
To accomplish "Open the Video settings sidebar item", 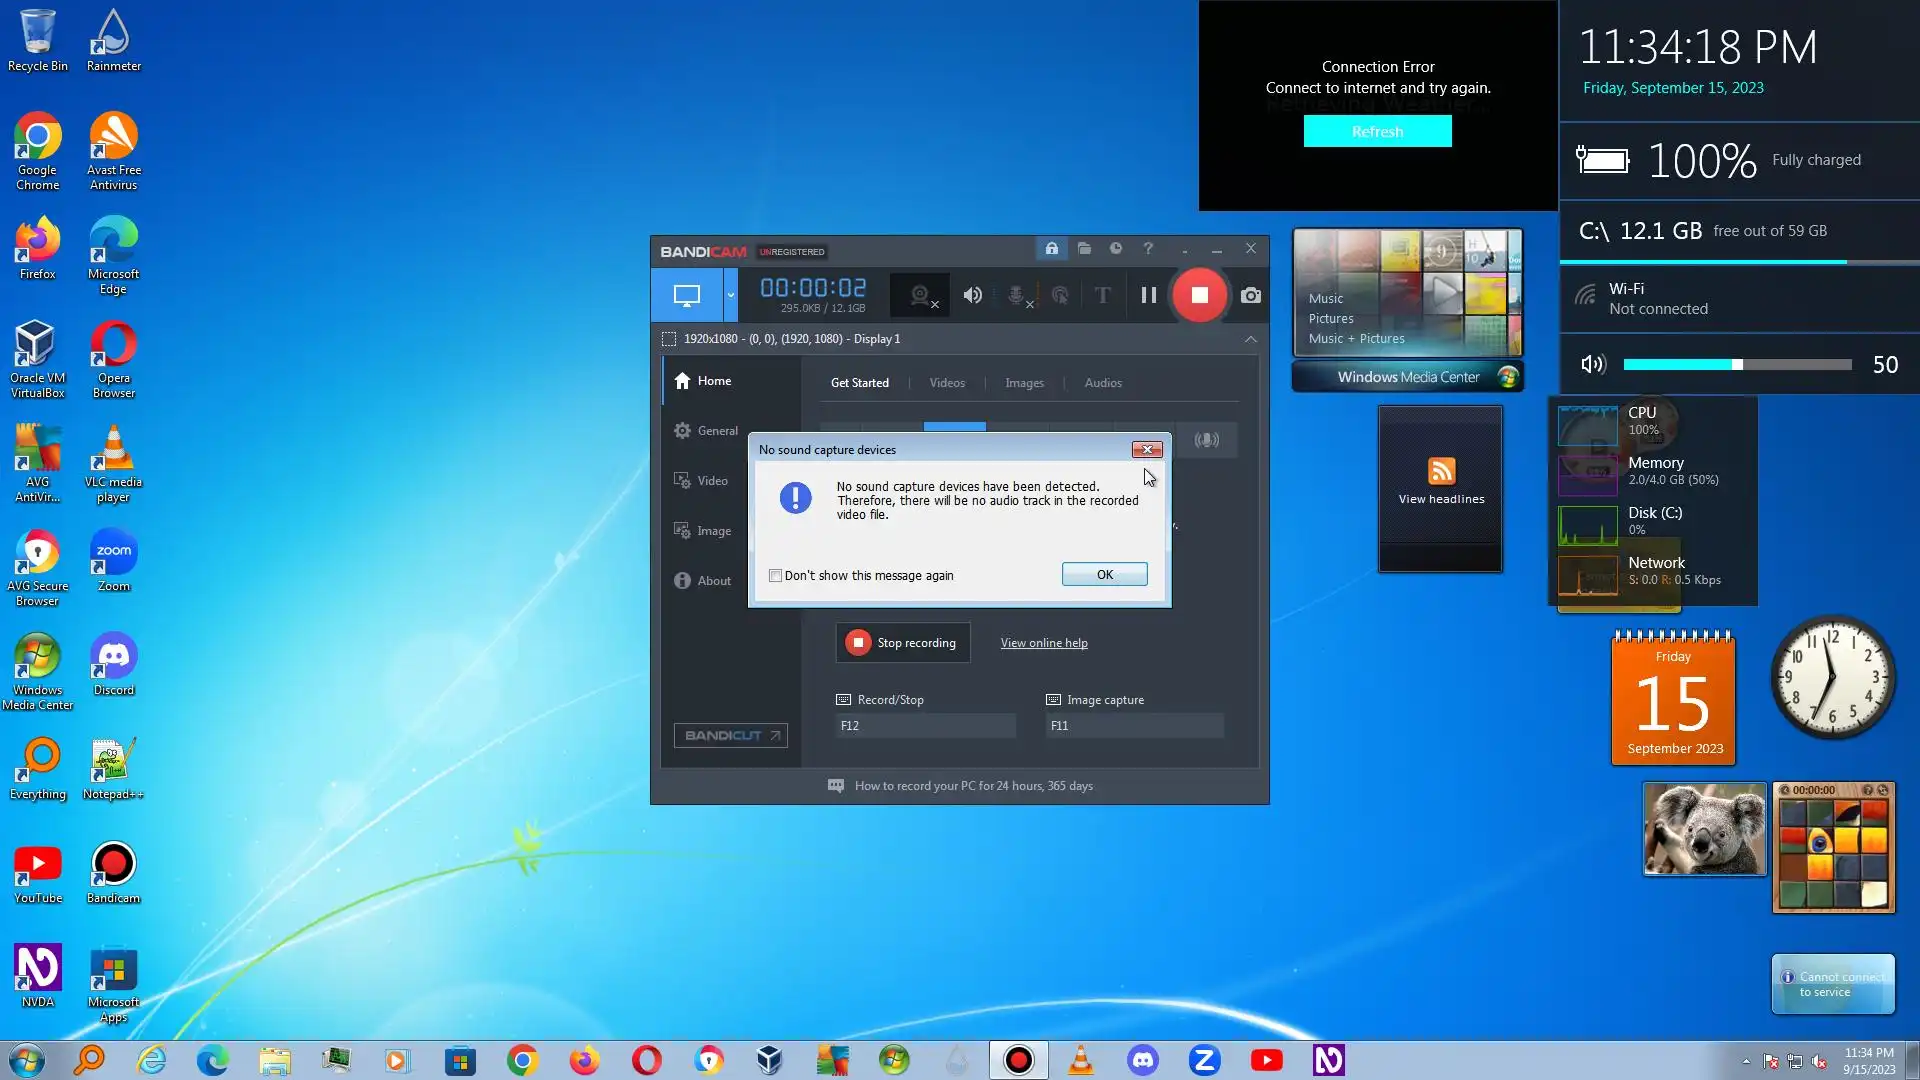I will coord(712,481).
